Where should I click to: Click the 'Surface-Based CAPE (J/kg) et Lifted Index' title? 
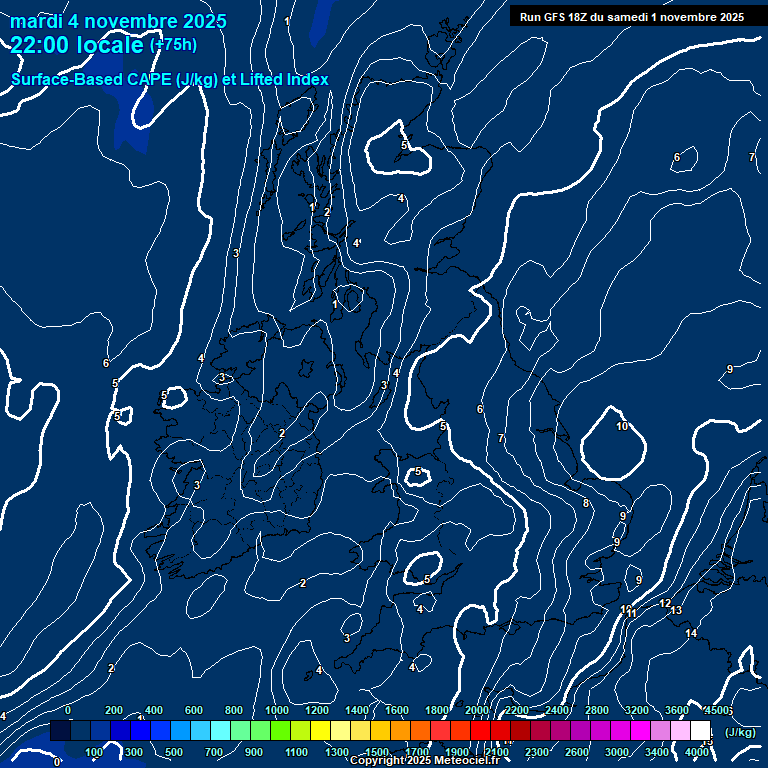coord(170,79)
